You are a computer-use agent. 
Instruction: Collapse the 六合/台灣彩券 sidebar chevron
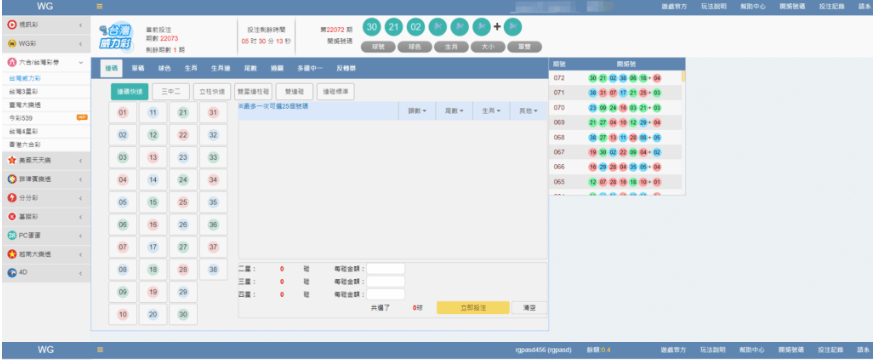click(80, 63)
